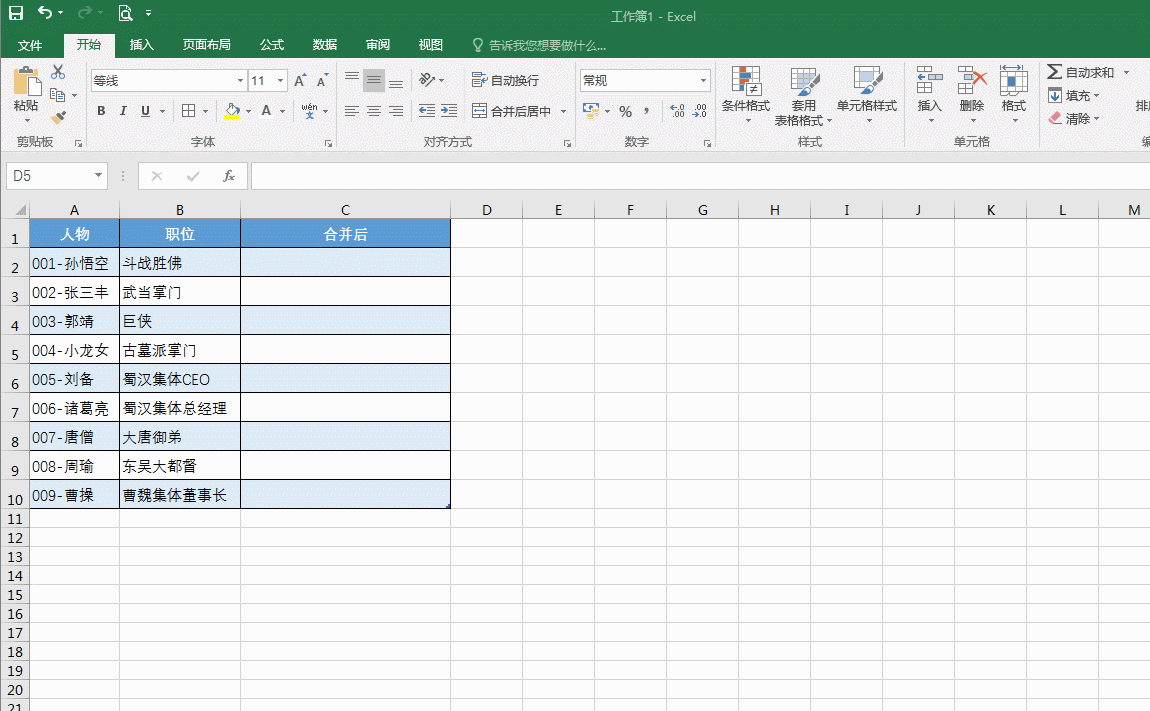Click the phonetic guide wén icon

tap(309, 111)
